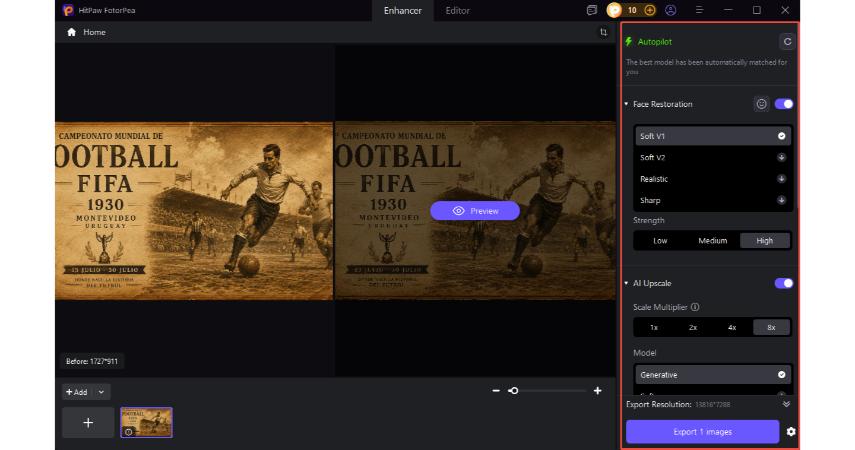855x450 pixels.
Task: Open the hamburger menu icon
Action: point(699,10)
